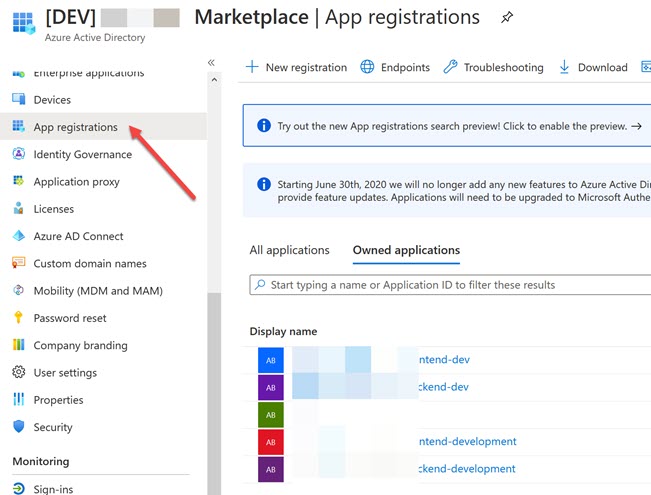Click the Sign-ins icon
Image resolution: width=651 pixels, height=495 pixels.
[19, 488]
